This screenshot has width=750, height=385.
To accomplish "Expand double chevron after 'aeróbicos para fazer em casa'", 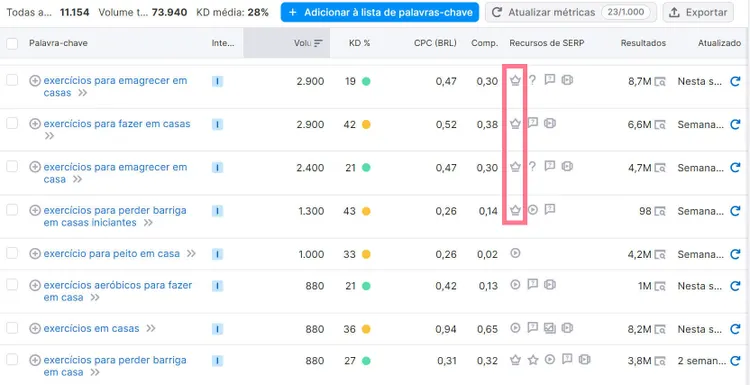I will (95, 297).
